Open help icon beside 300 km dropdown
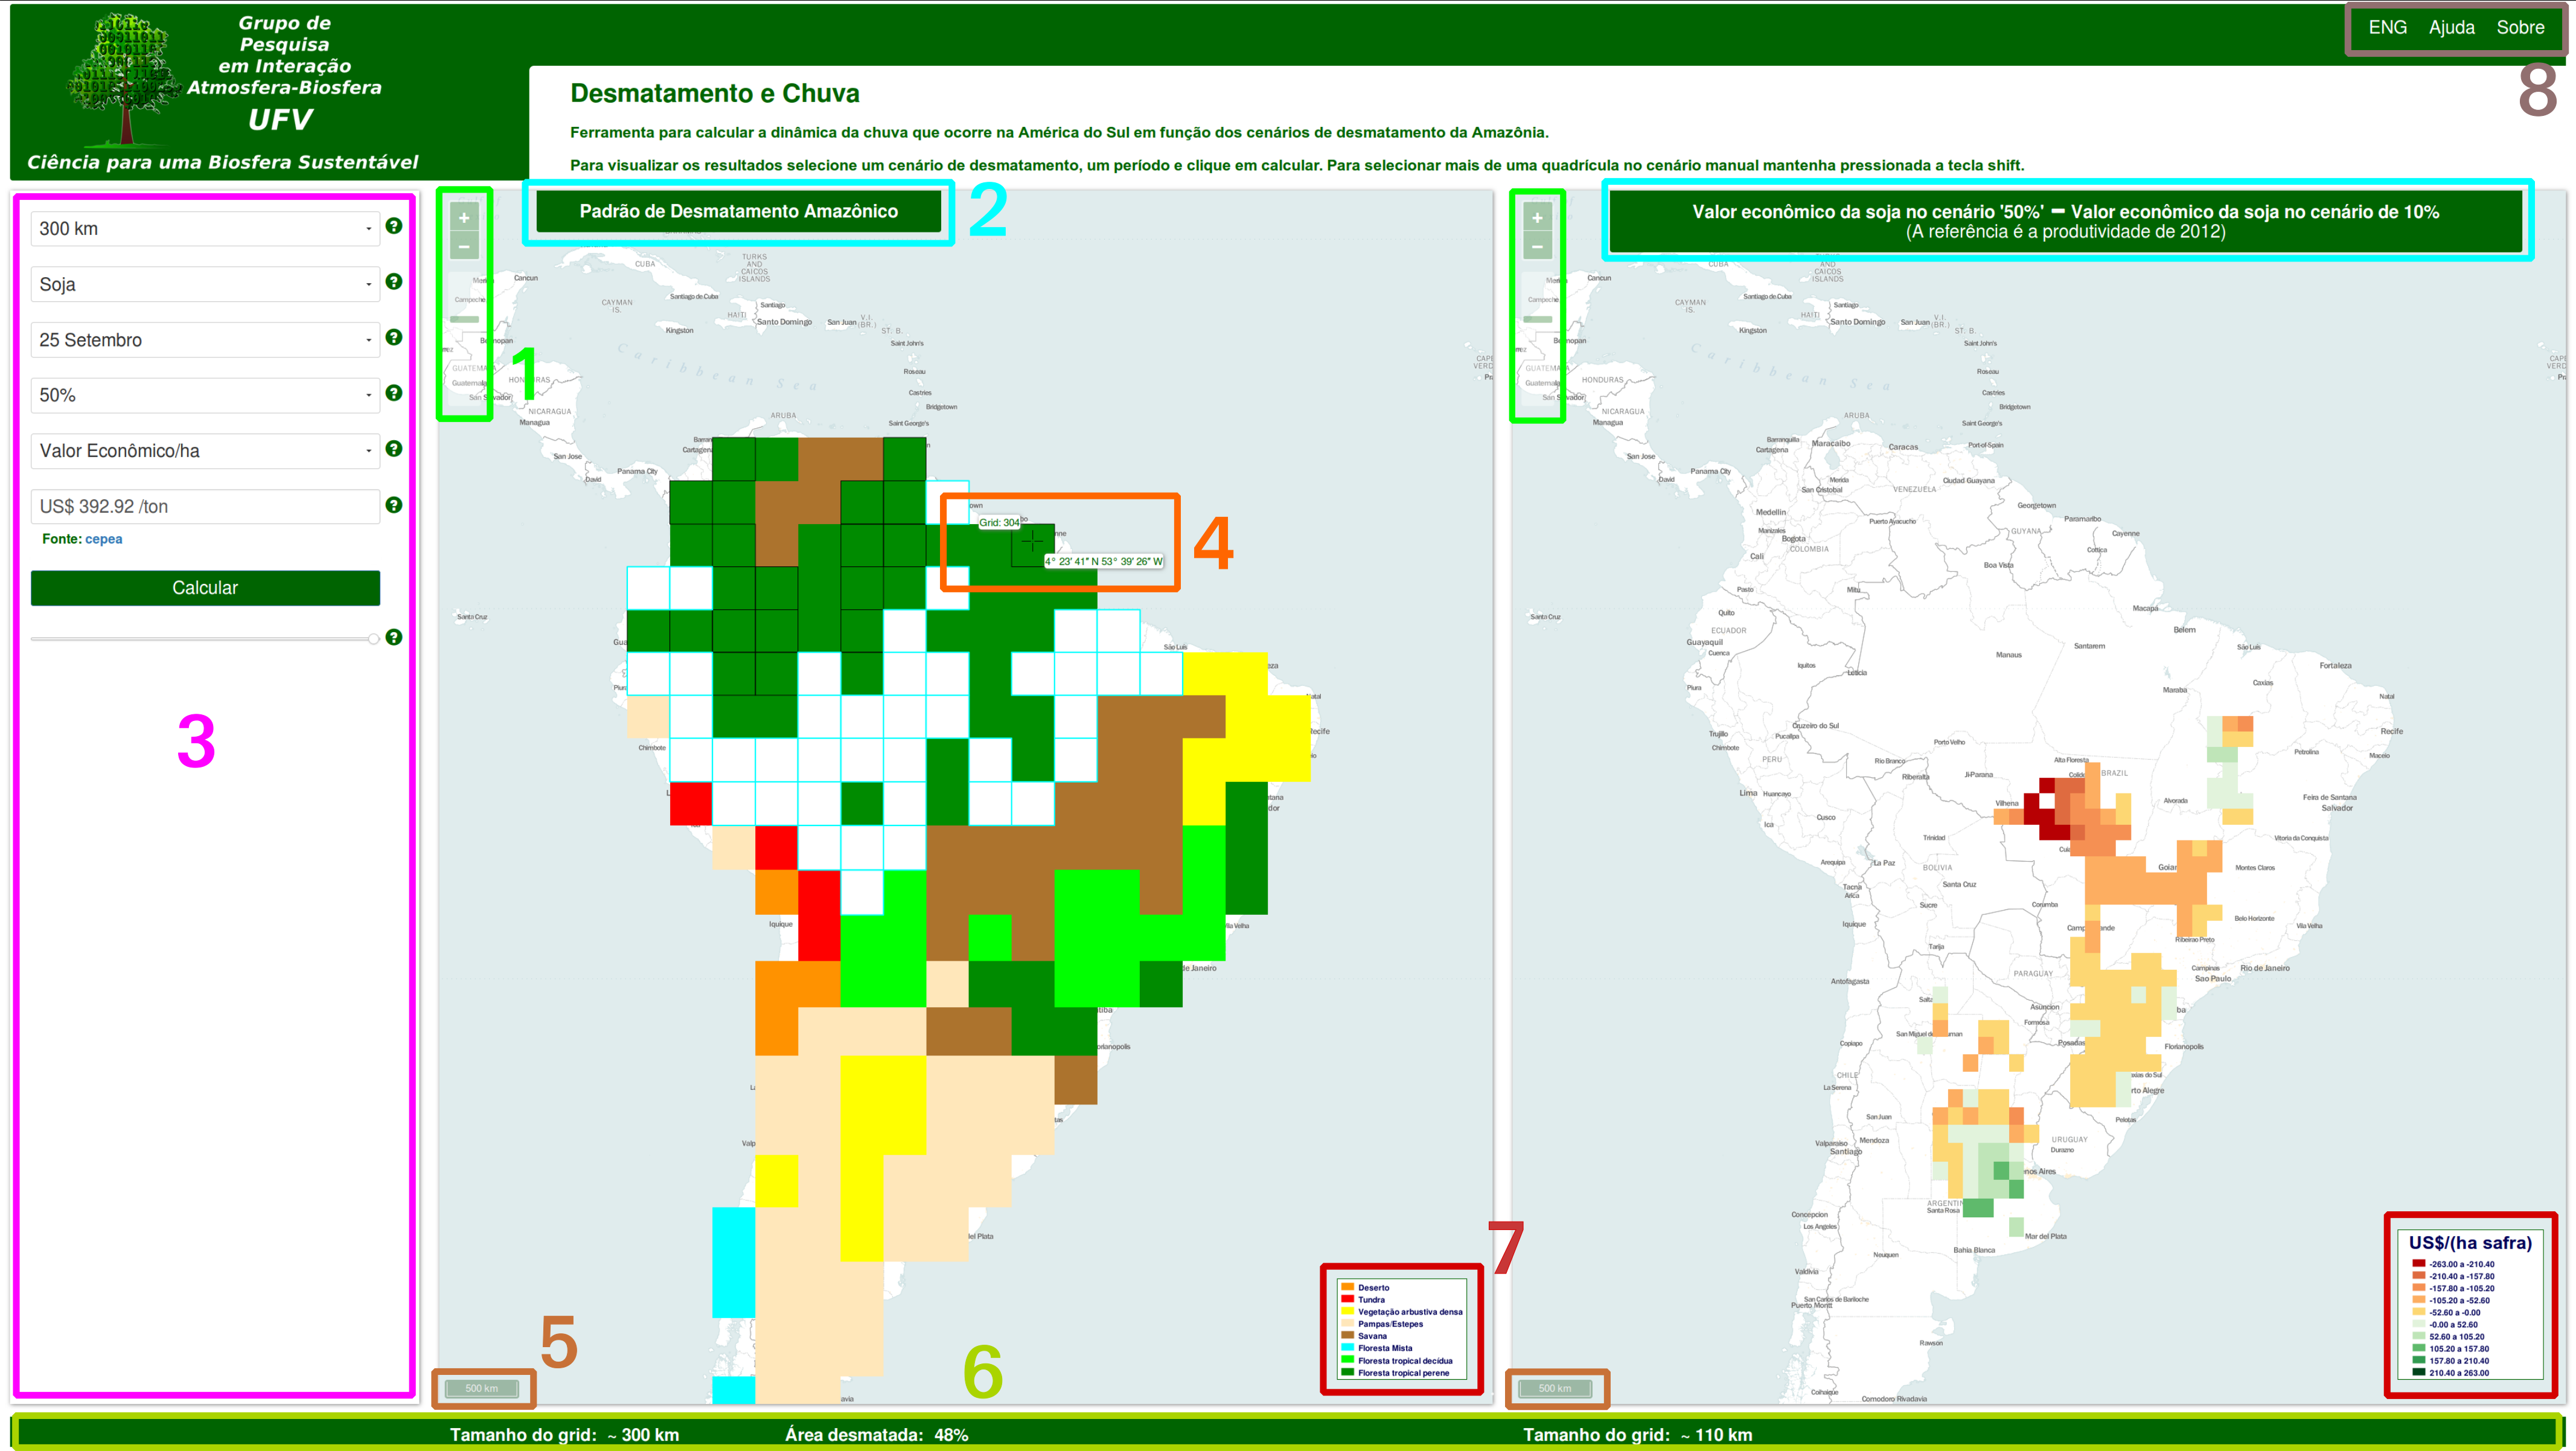 394,226
